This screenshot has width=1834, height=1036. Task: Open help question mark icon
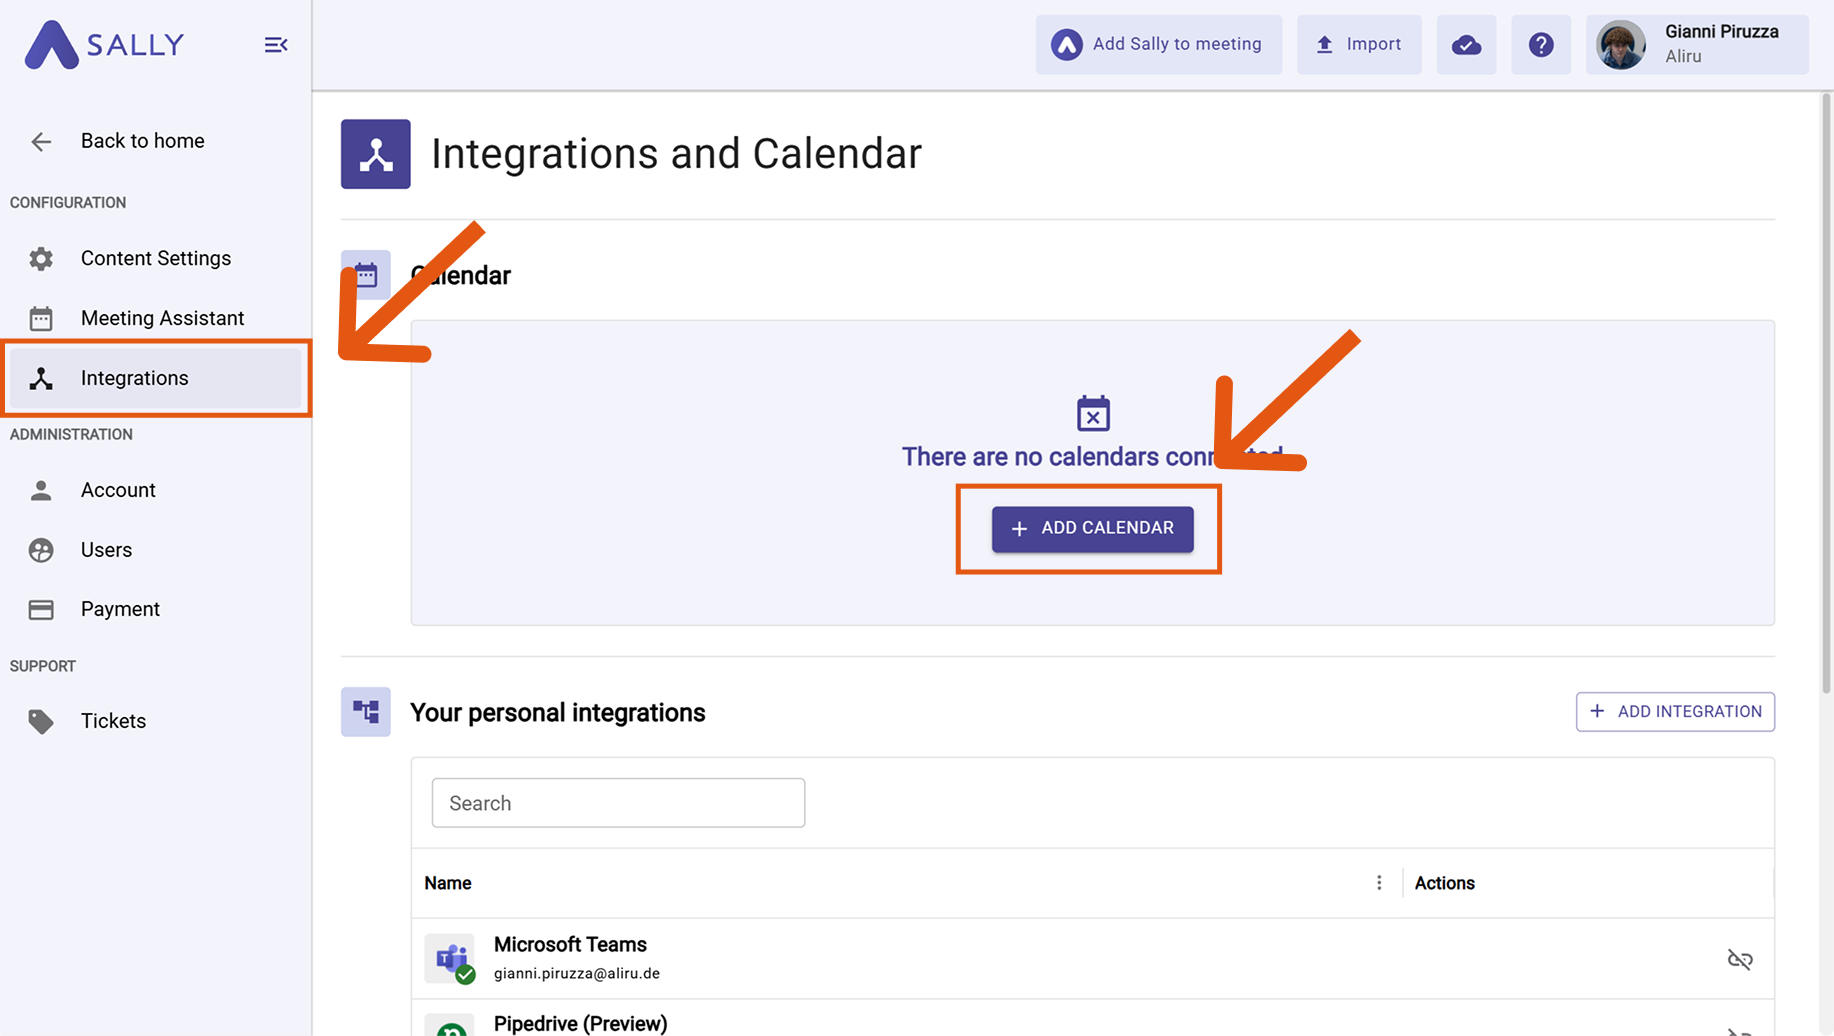tap(1541, 44)
